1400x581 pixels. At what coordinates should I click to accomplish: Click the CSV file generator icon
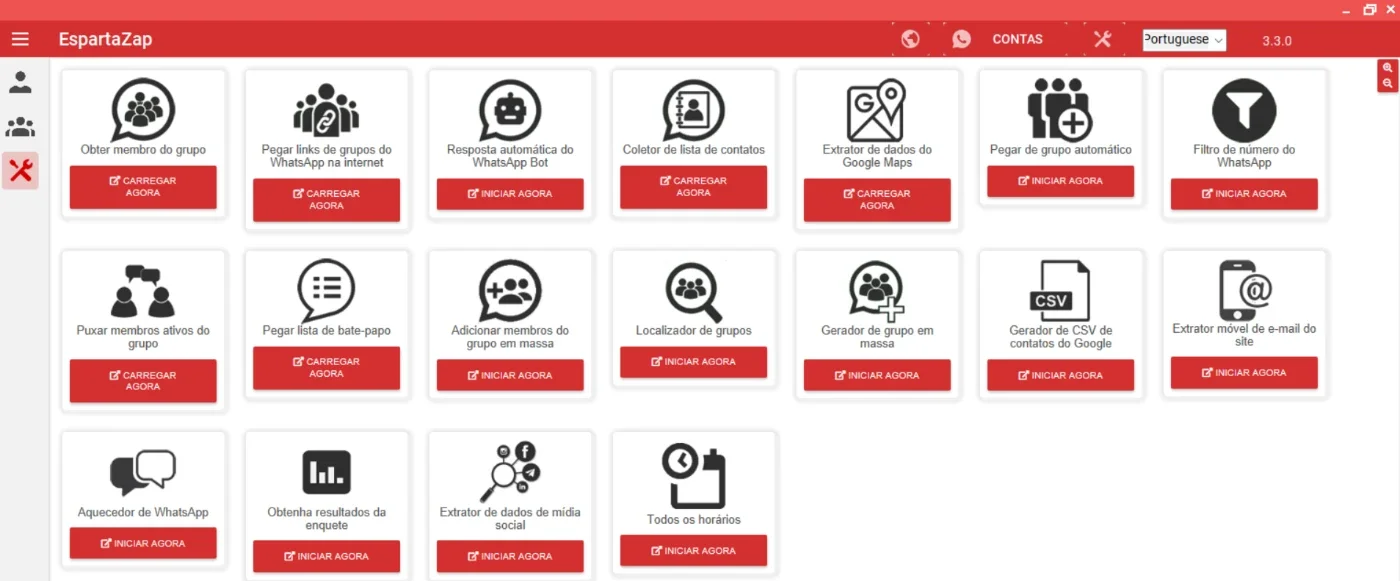pos(1060,291)
